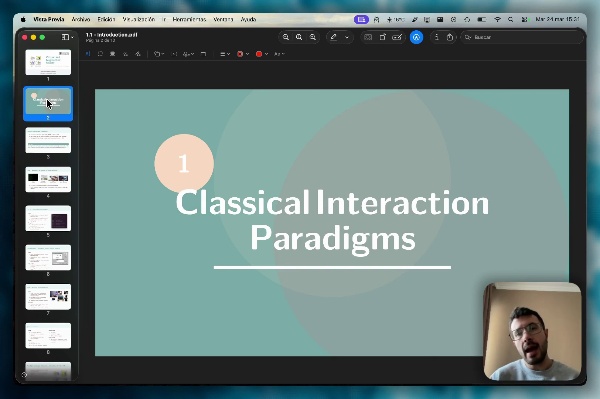The width and height of the screenshot is (600, 399).
Task: Click the share icon in toolbar
Action: tap(450, 37)
